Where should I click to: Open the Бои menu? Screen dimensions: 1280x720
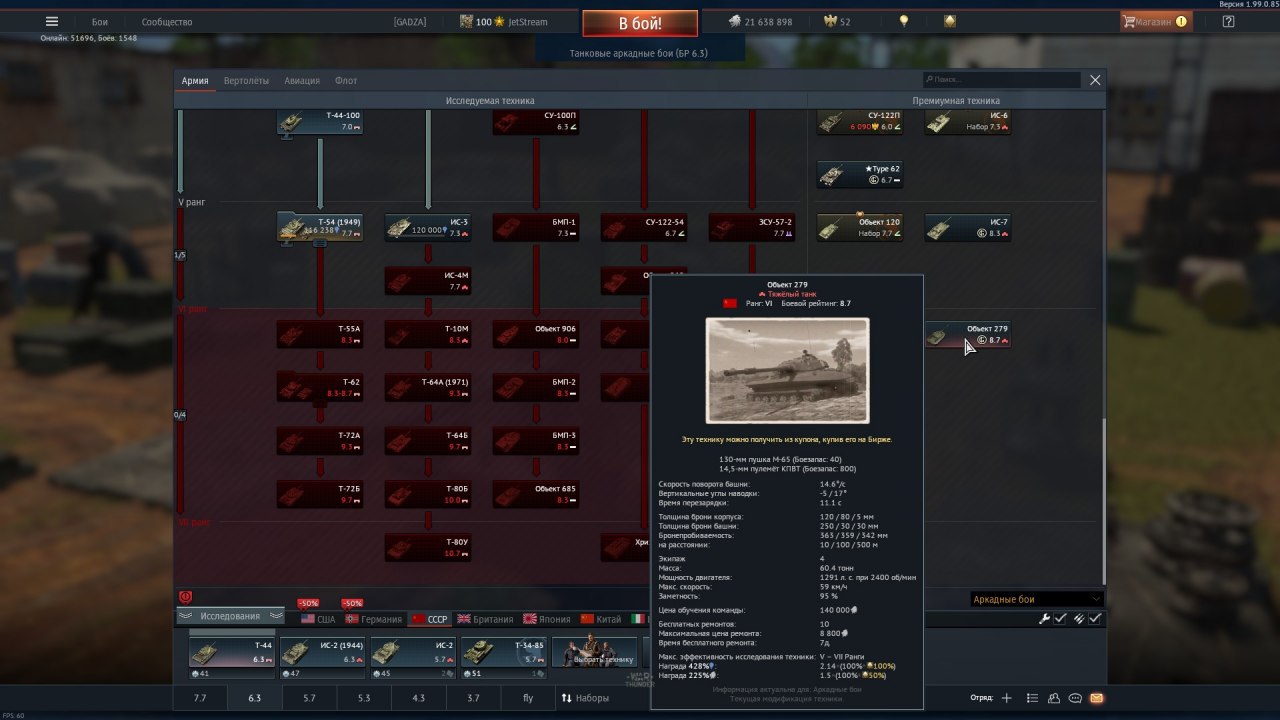coord(100,22)
